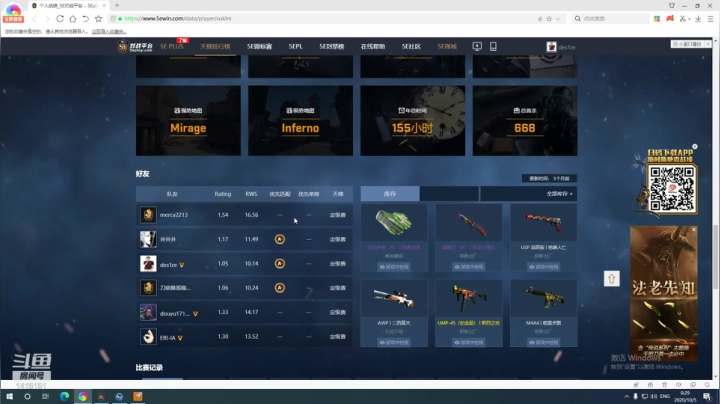Inspect in-game button under green gloves
The width and height of the screenshot is (720, 404).
[x=394, y=267]
